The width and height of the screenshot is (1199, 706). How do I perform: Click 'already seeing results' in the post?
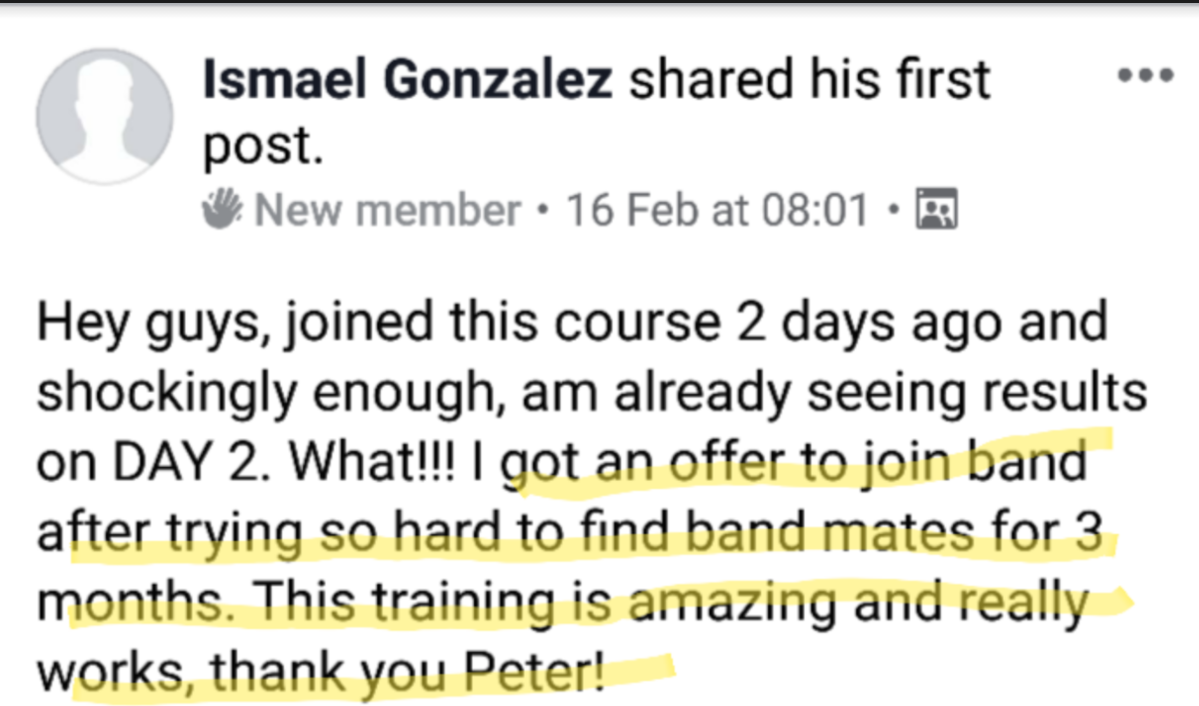pos(872,394)
